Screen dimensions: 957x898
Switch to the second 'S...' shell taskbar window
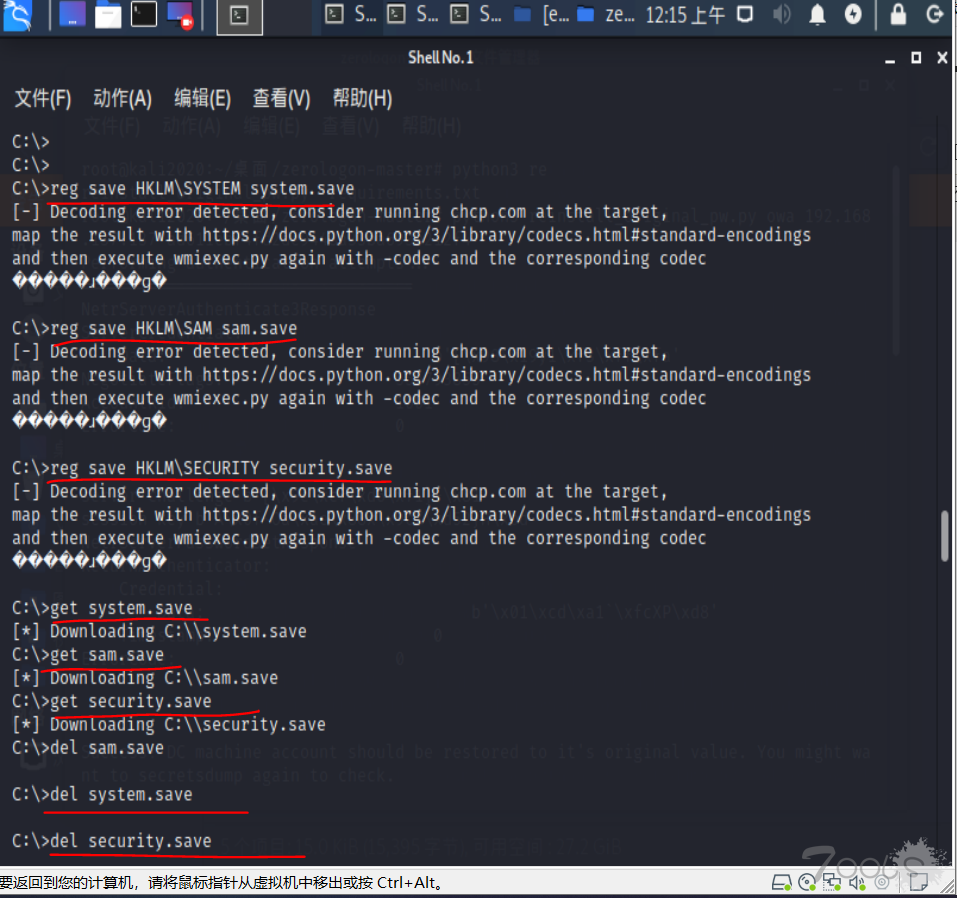(413, 14)
